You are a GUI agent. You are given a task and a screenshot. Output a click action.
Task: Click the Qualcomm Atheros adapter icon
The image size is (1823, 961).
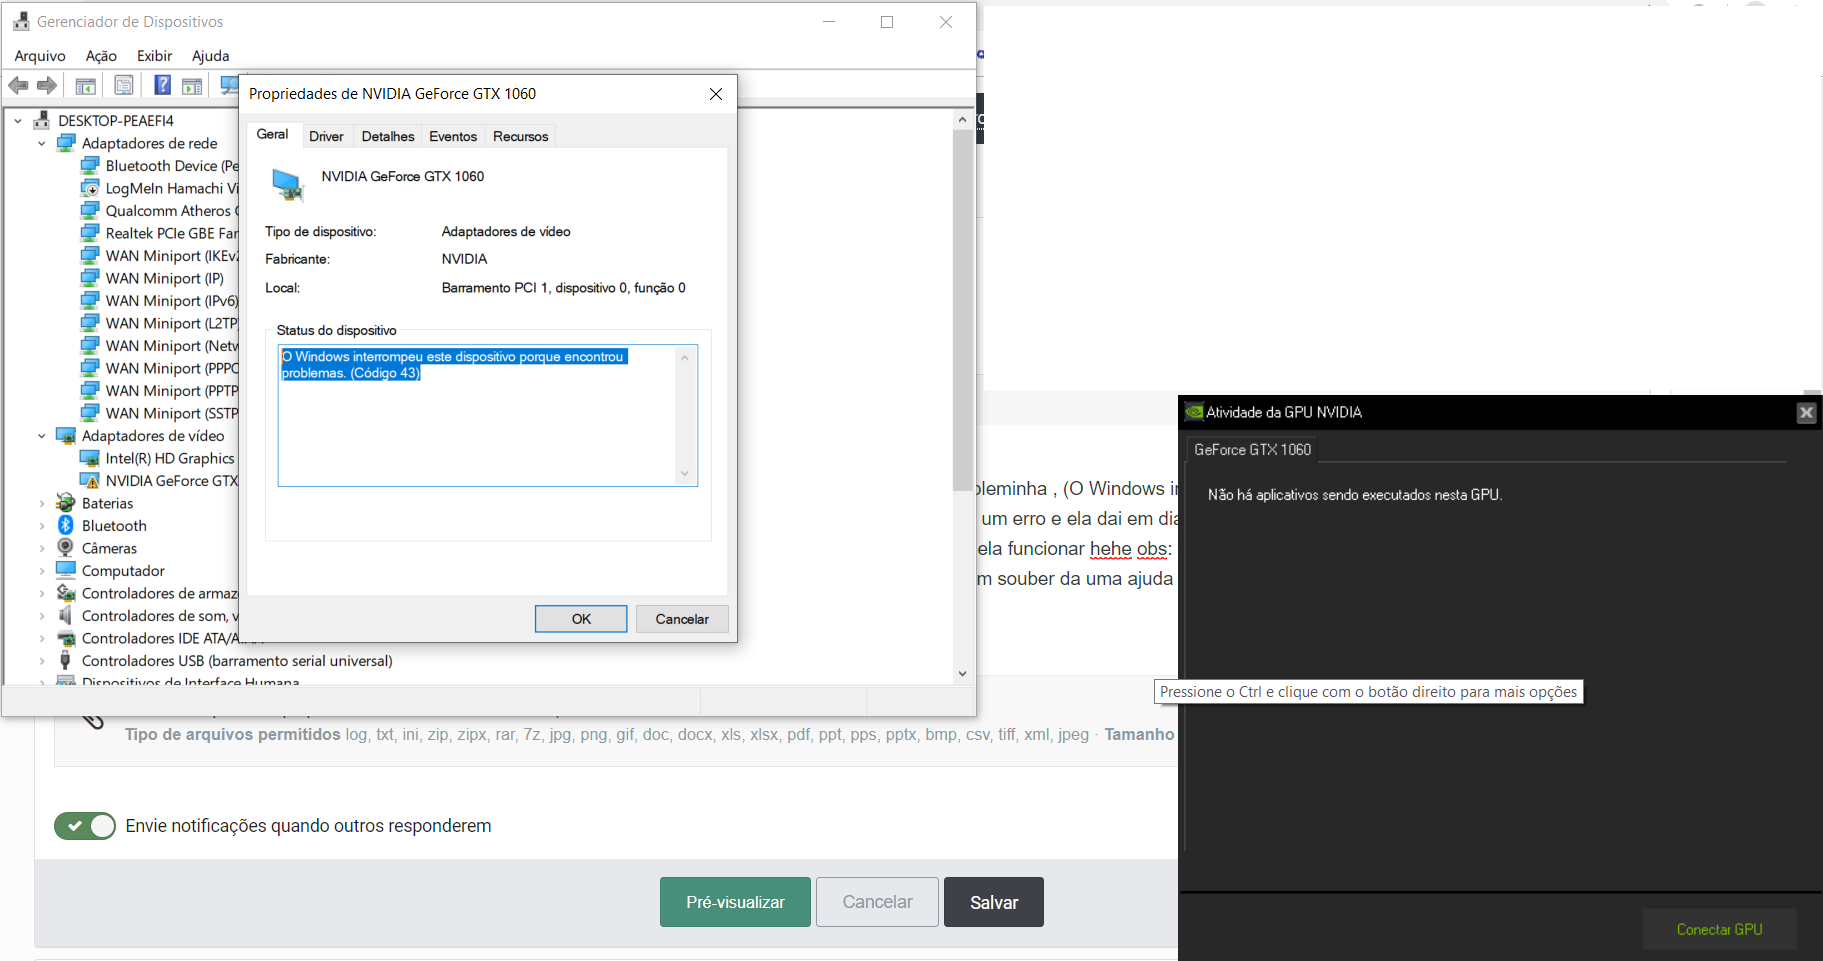90,211
